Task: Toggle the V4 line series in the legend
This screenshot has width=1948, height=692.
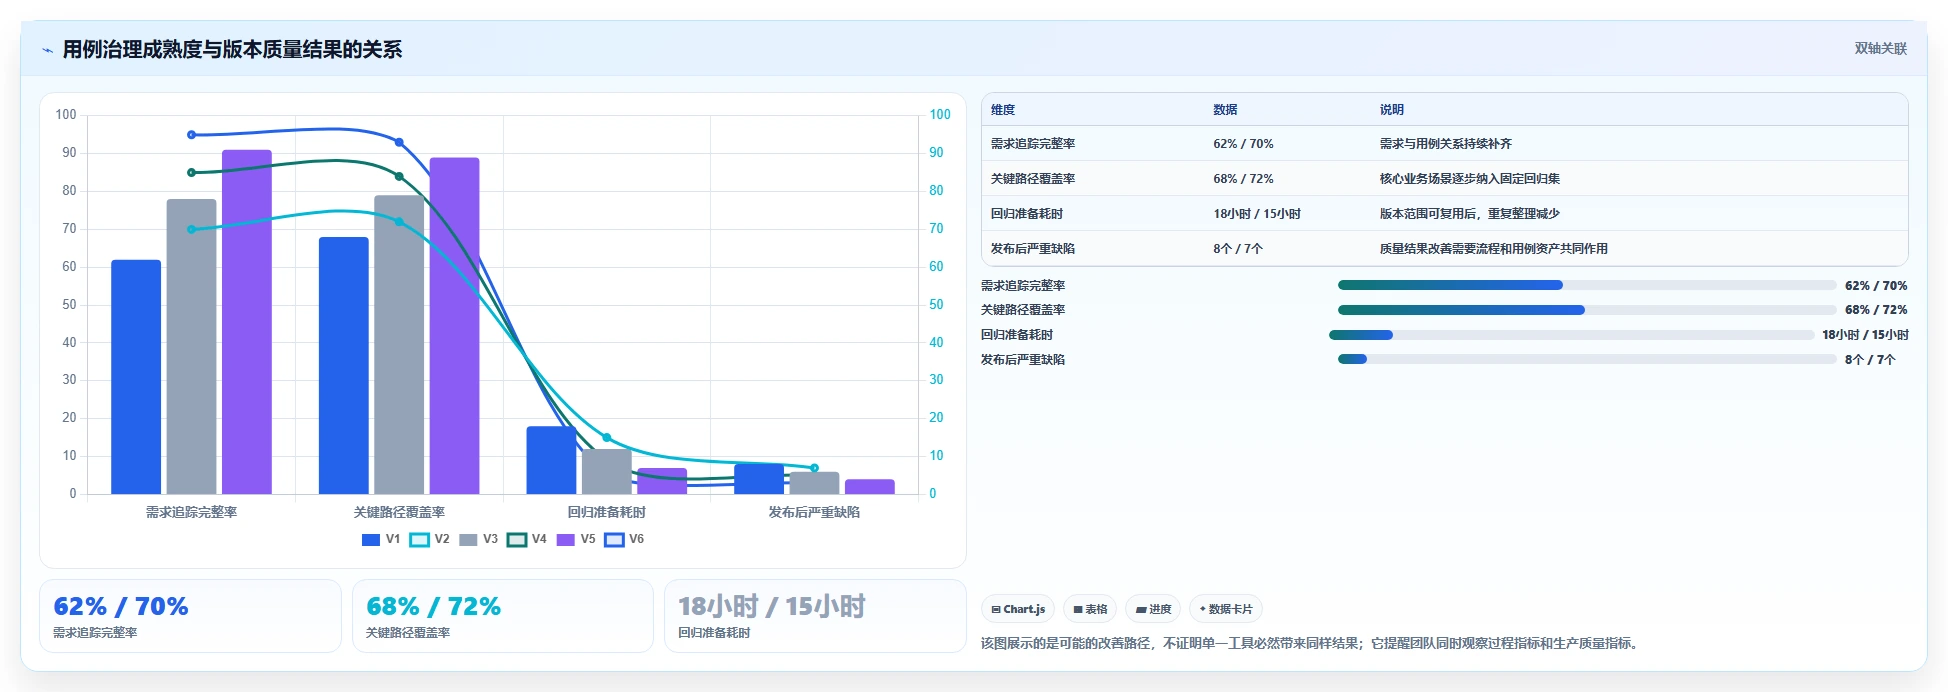Action: (x=527, y=539)
